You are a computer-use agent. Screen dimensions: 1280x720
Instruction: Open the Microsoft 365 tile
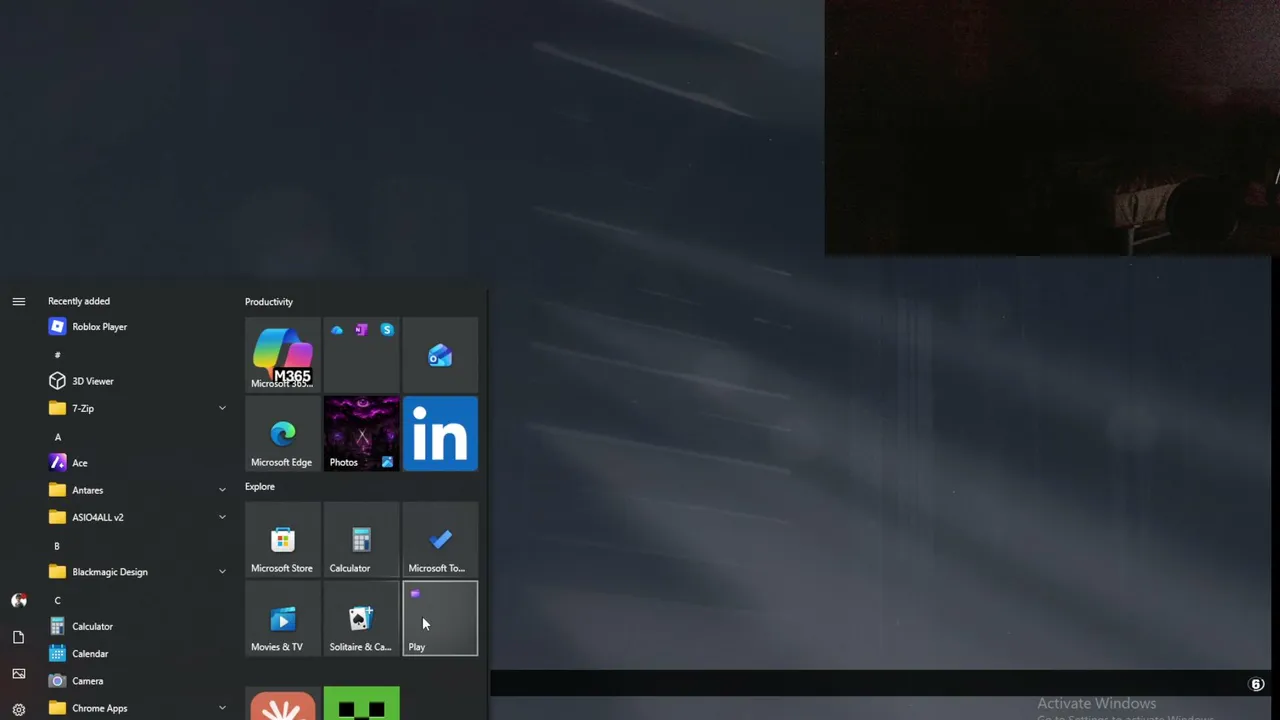click(283, 355)
